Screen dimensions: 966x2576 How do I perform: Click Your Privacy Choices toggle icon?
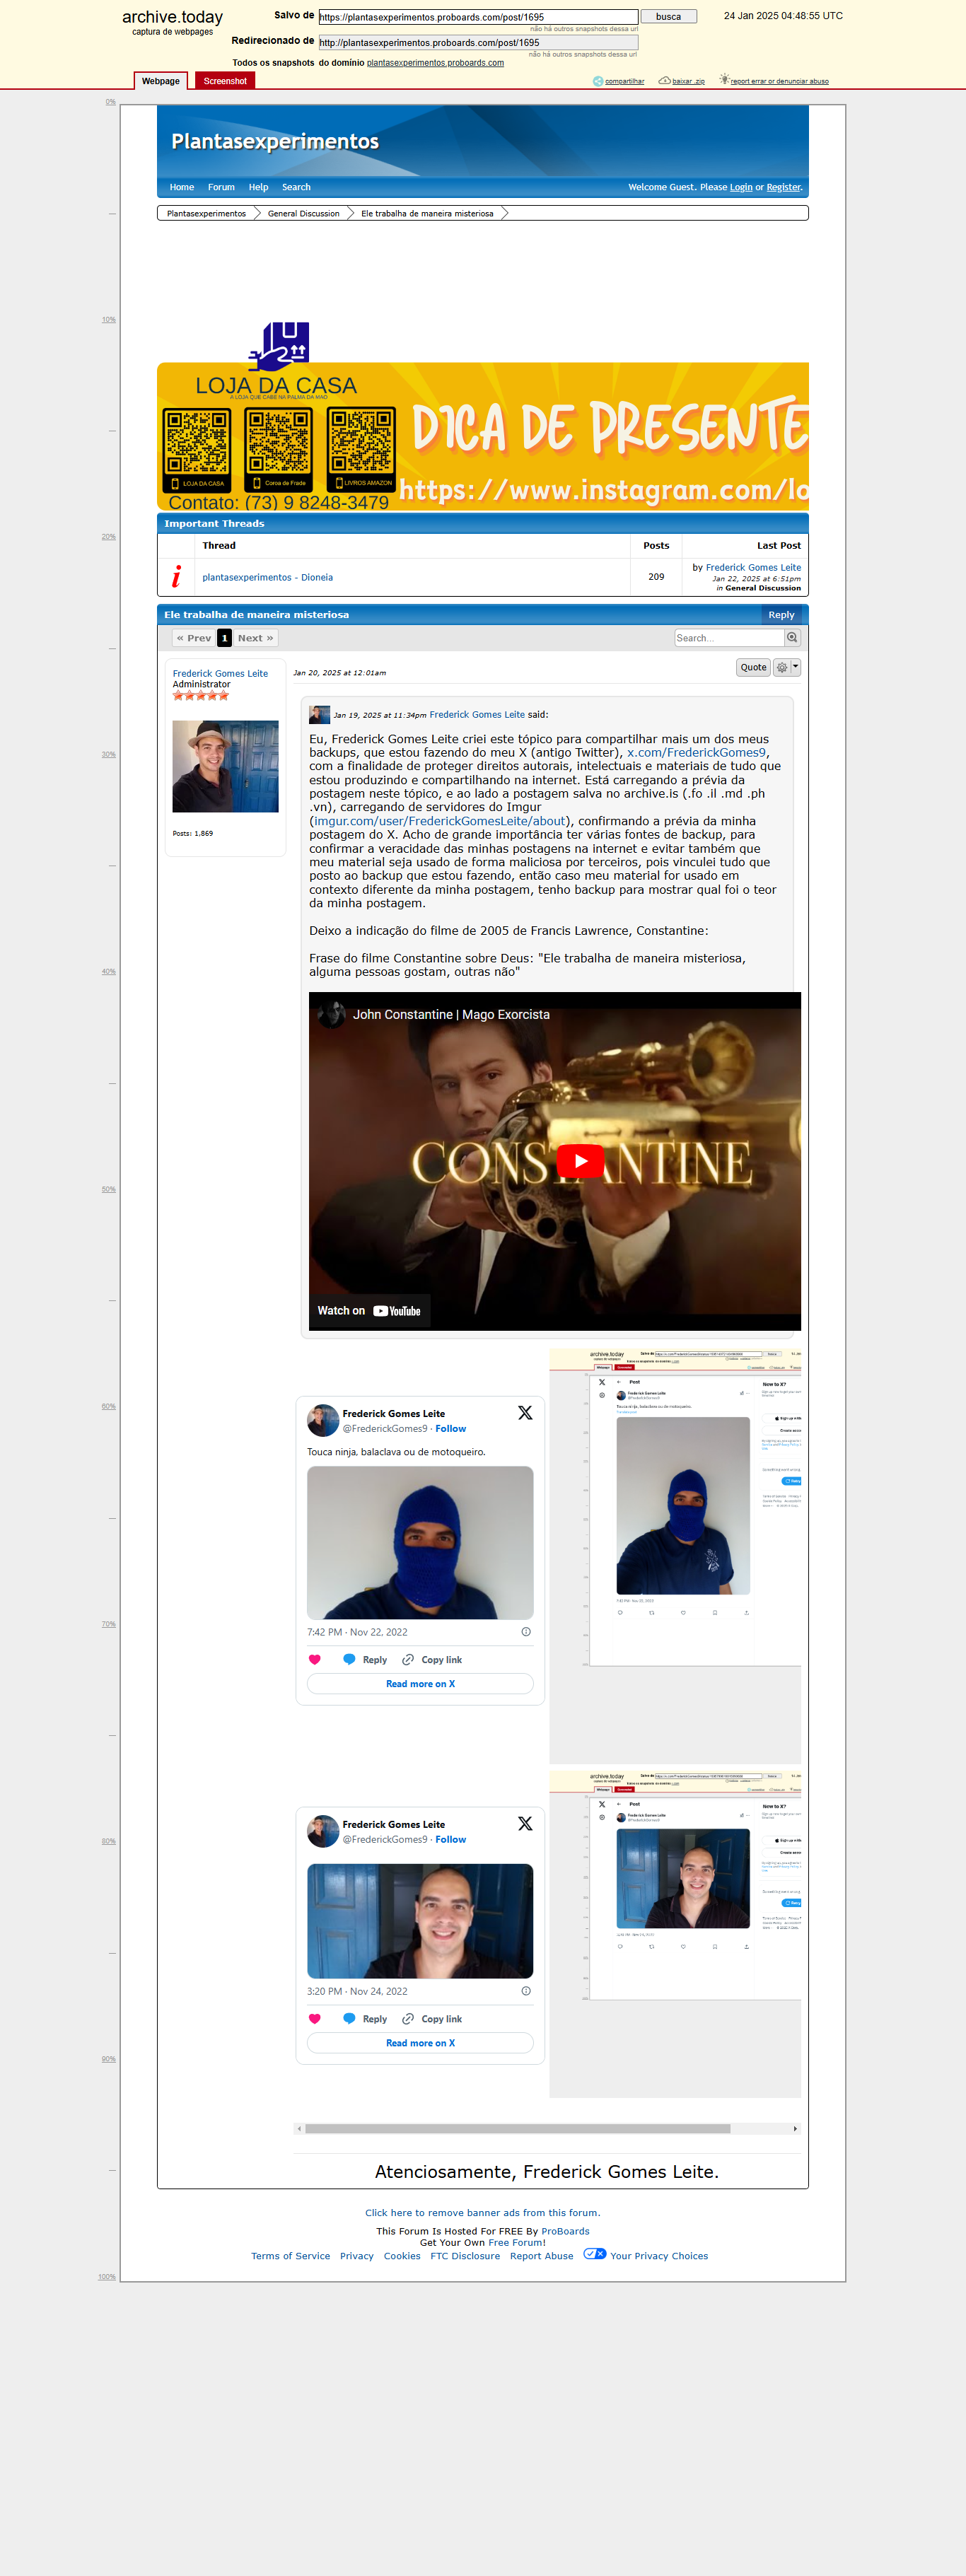594,2254
